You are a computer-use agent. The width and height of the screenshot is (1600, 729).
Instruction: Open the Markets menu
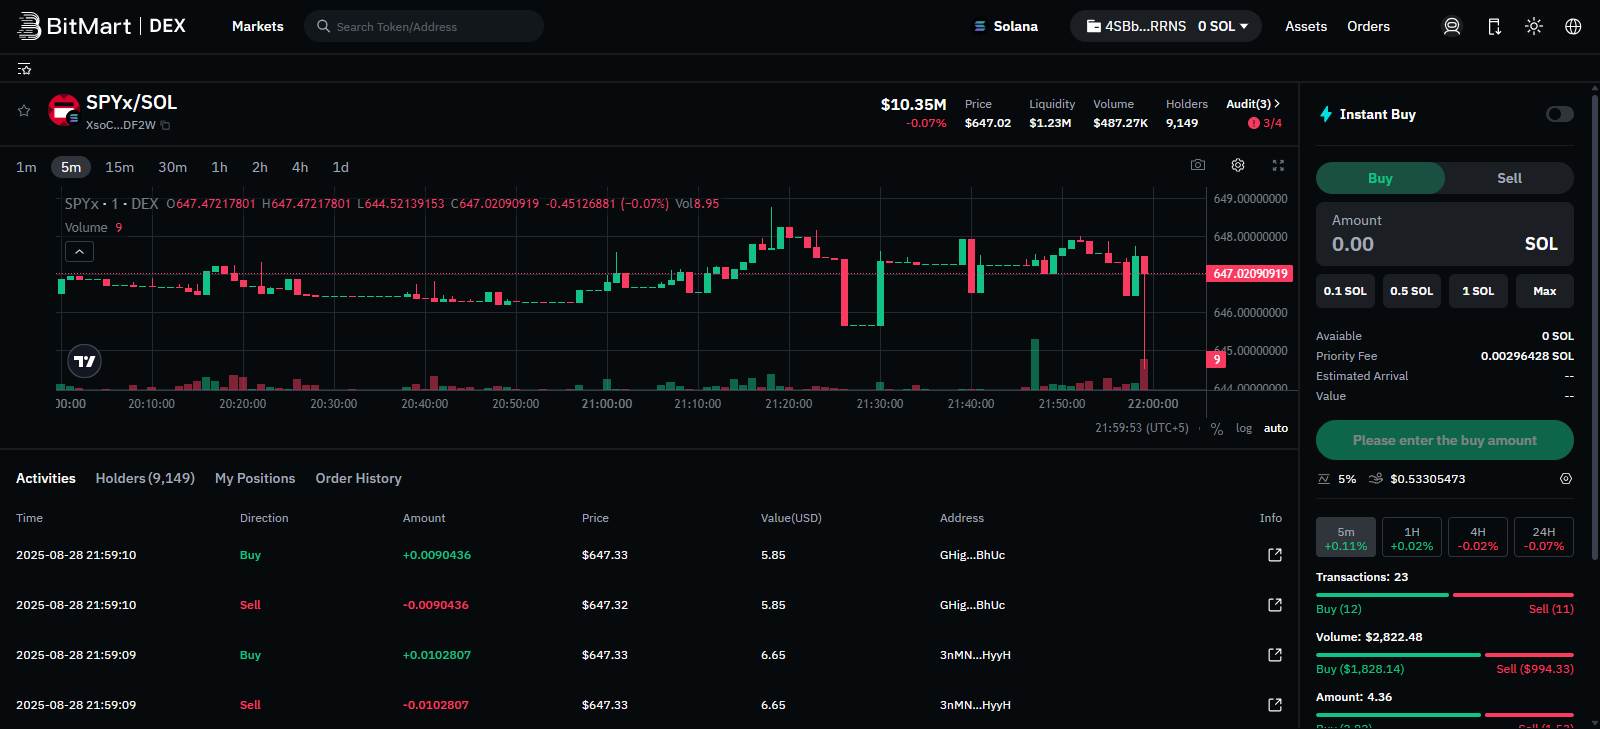[x=258, y=26]
